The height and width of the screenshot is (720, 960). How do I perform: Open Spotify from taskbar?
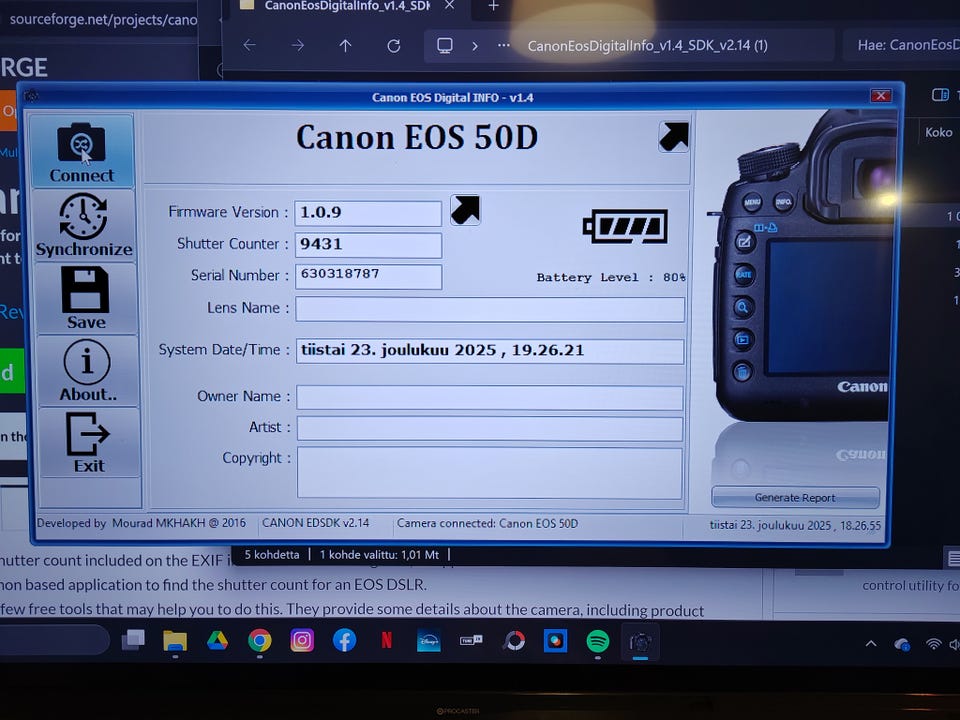click(x=598, y=642)
